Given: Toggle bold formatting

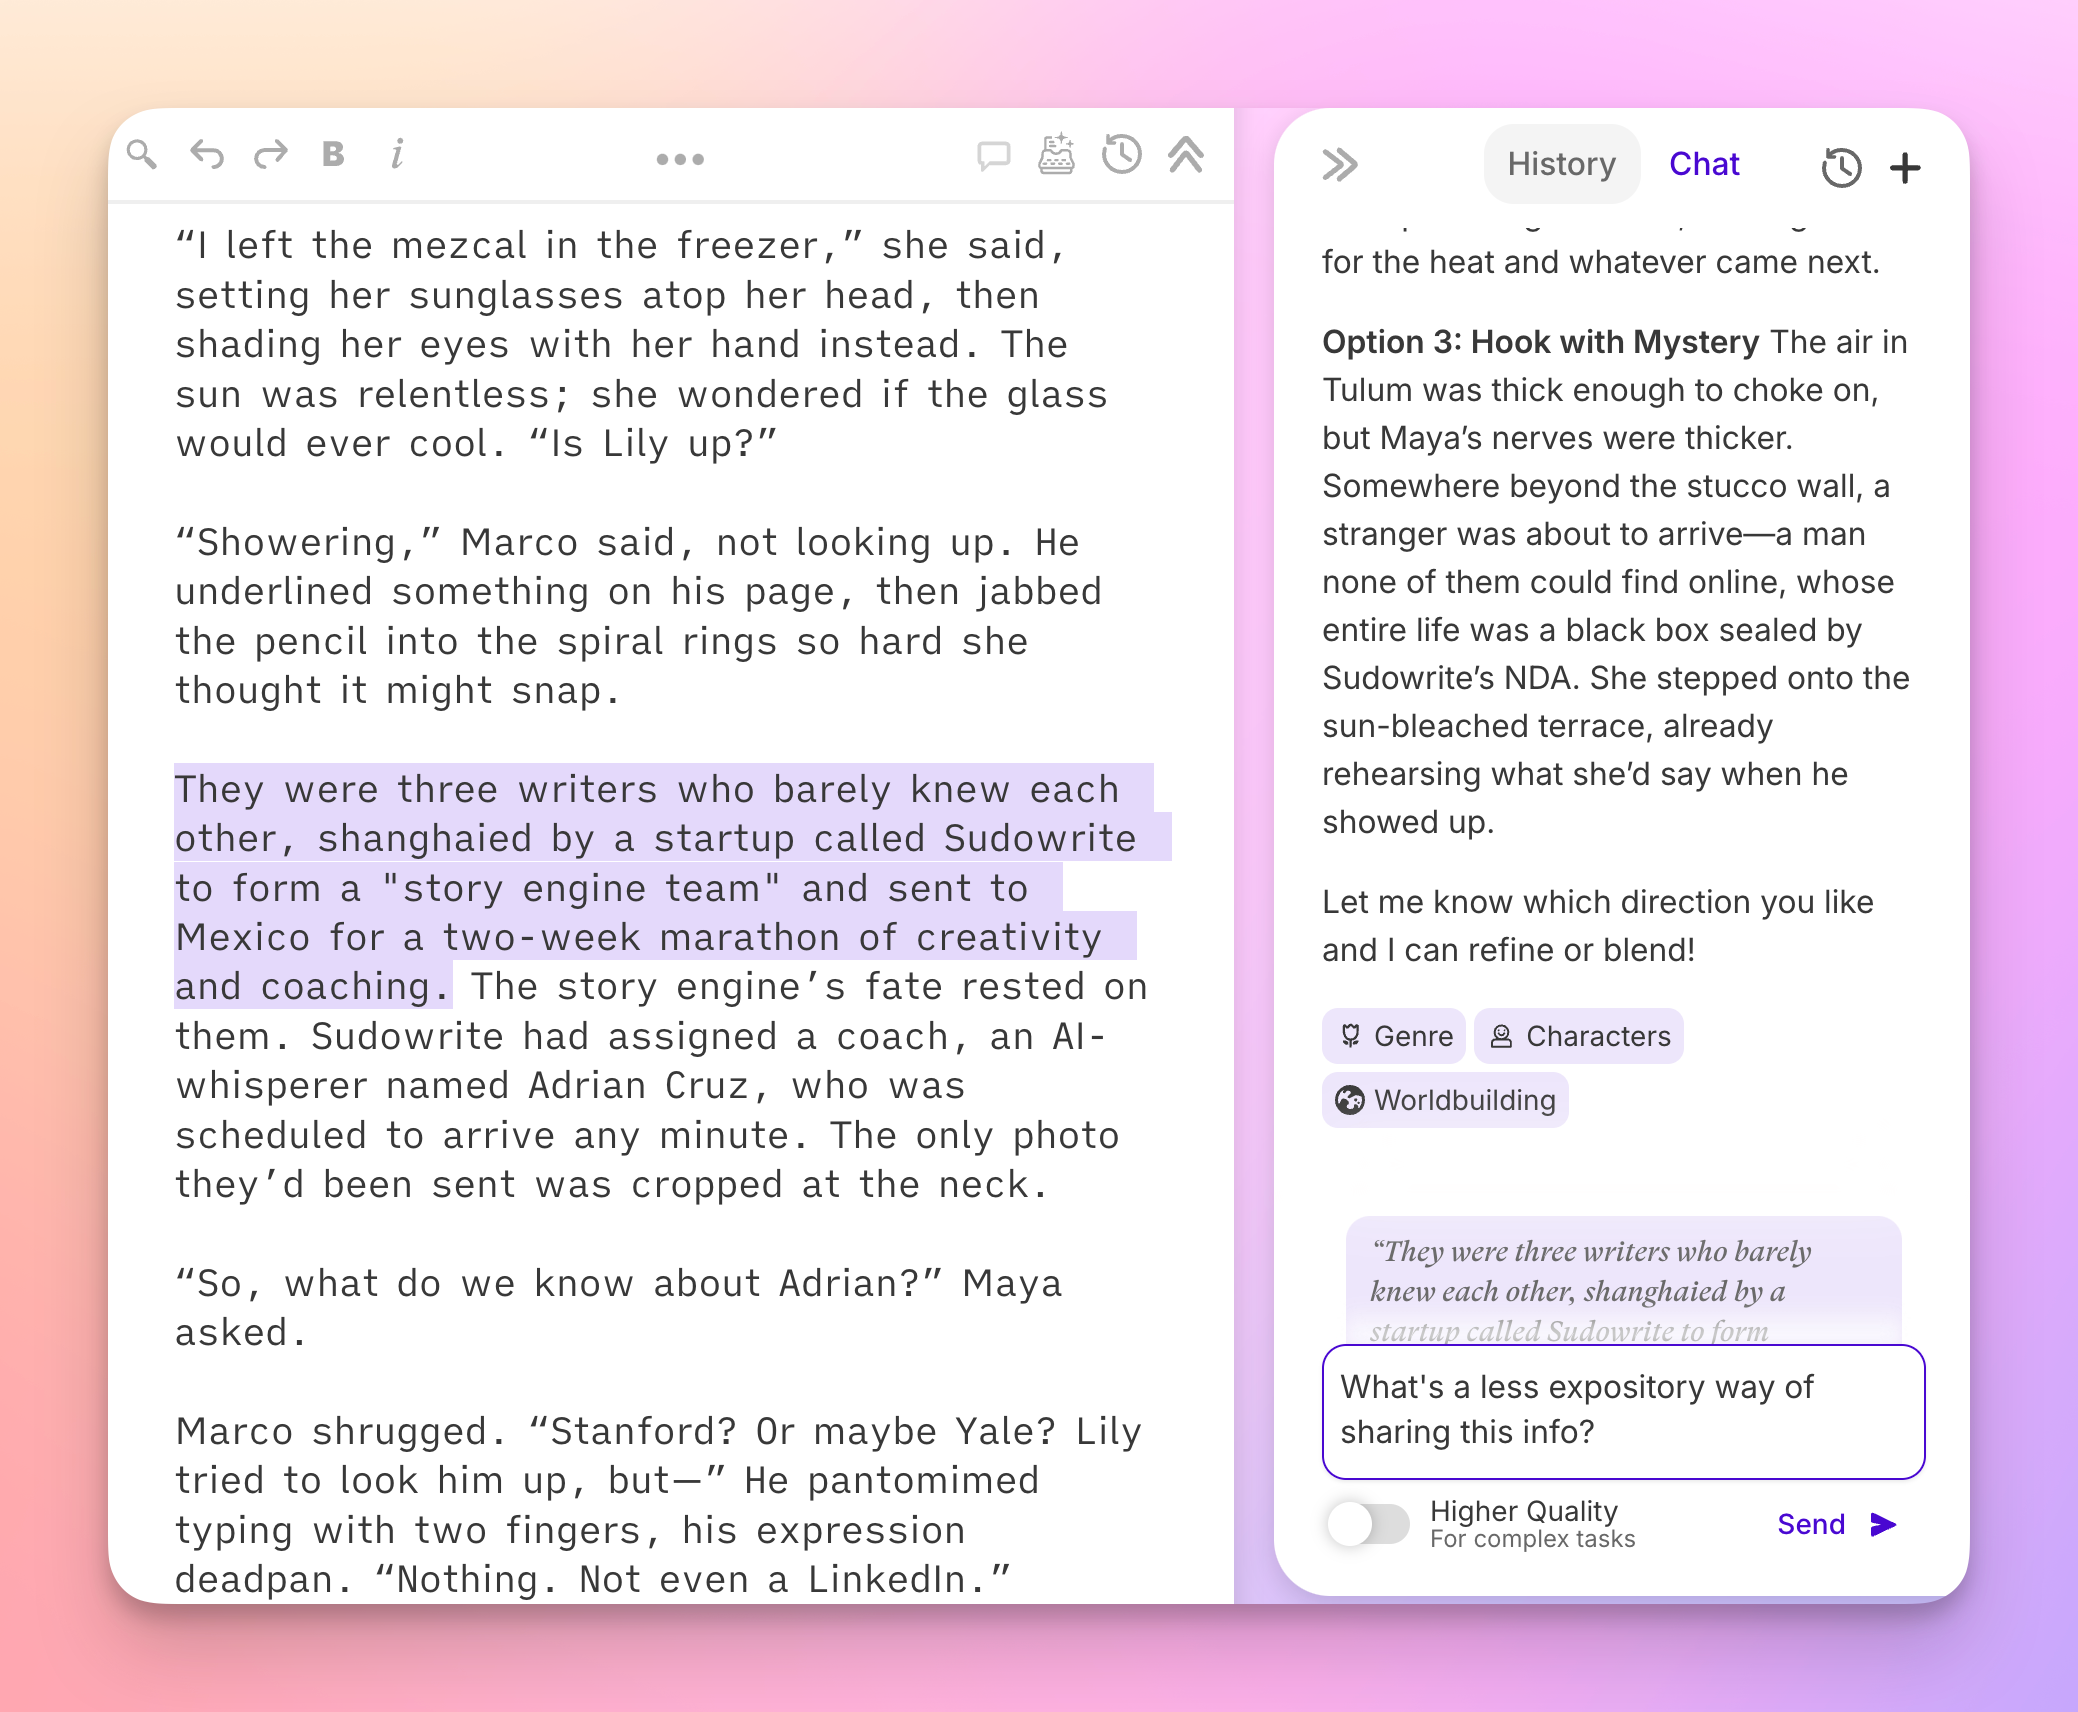Looking at the screenshot, I should (x=333, y=155).
